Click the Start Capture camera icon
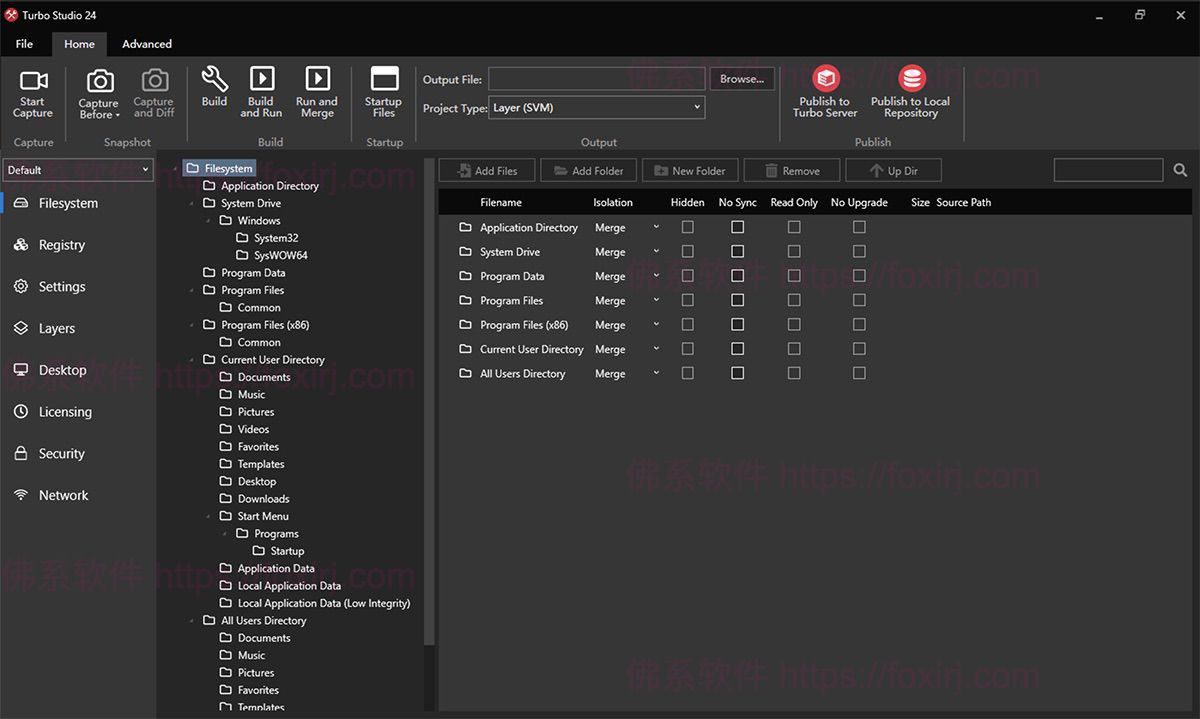Image resolution: width=1200 pixels, height=719 pixels. [33, 81]
